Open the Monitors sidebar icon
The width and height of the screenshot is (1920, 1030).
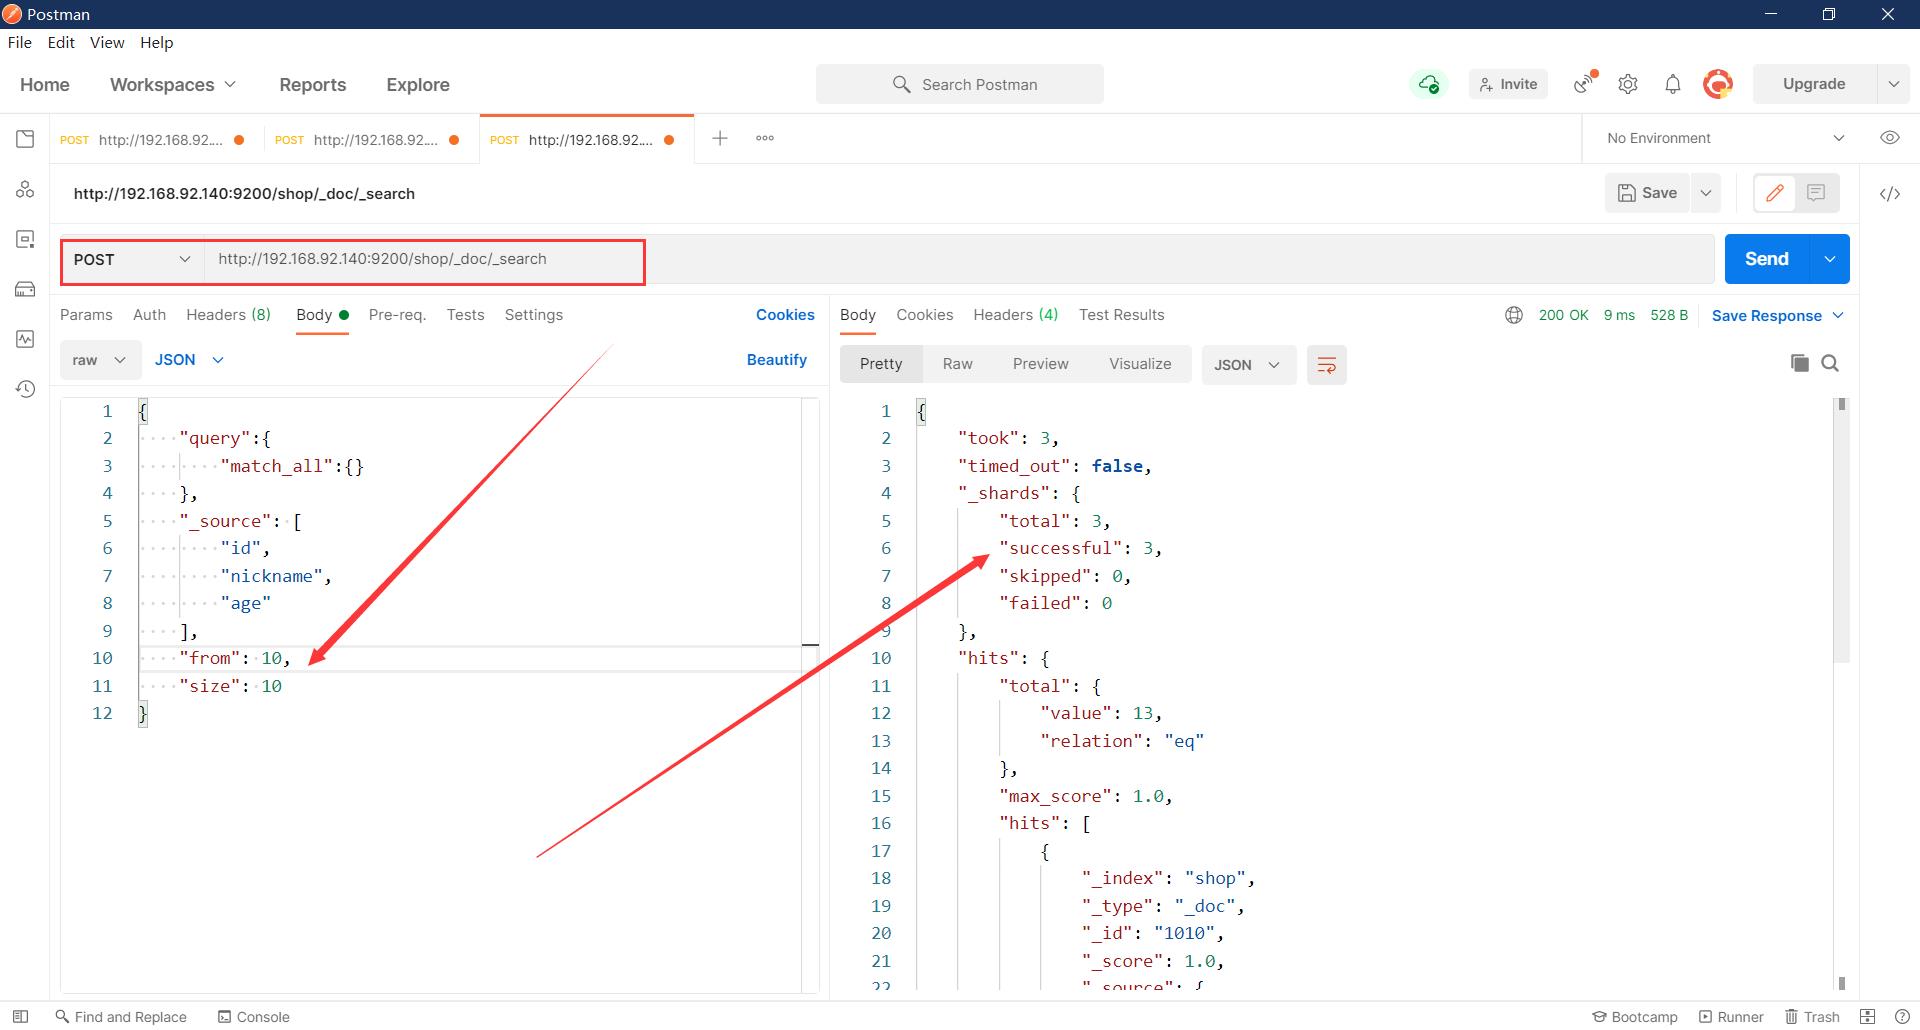[25, 339]
